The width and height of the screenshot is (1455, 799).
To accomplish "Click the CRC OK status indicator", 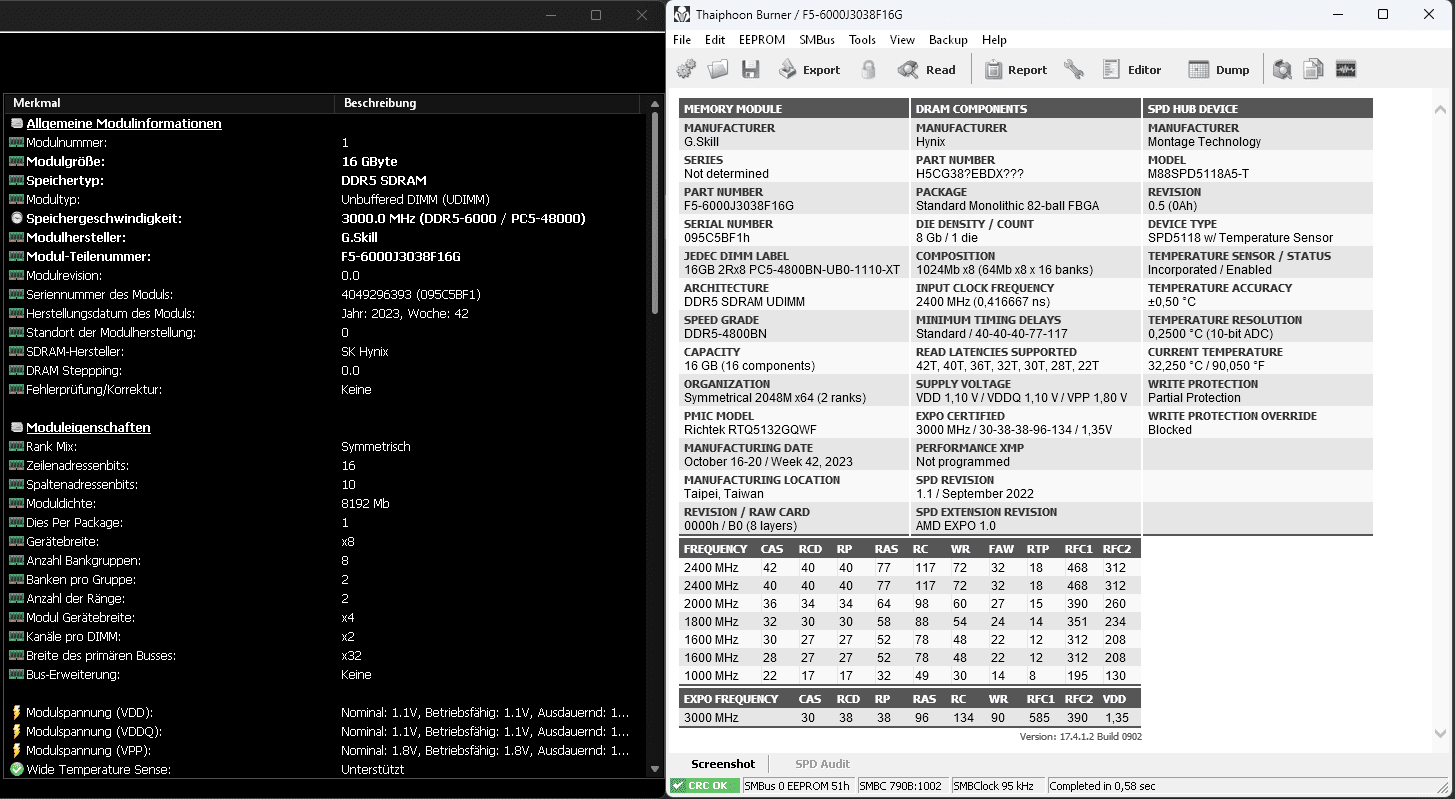I will (x=705, y=786).
